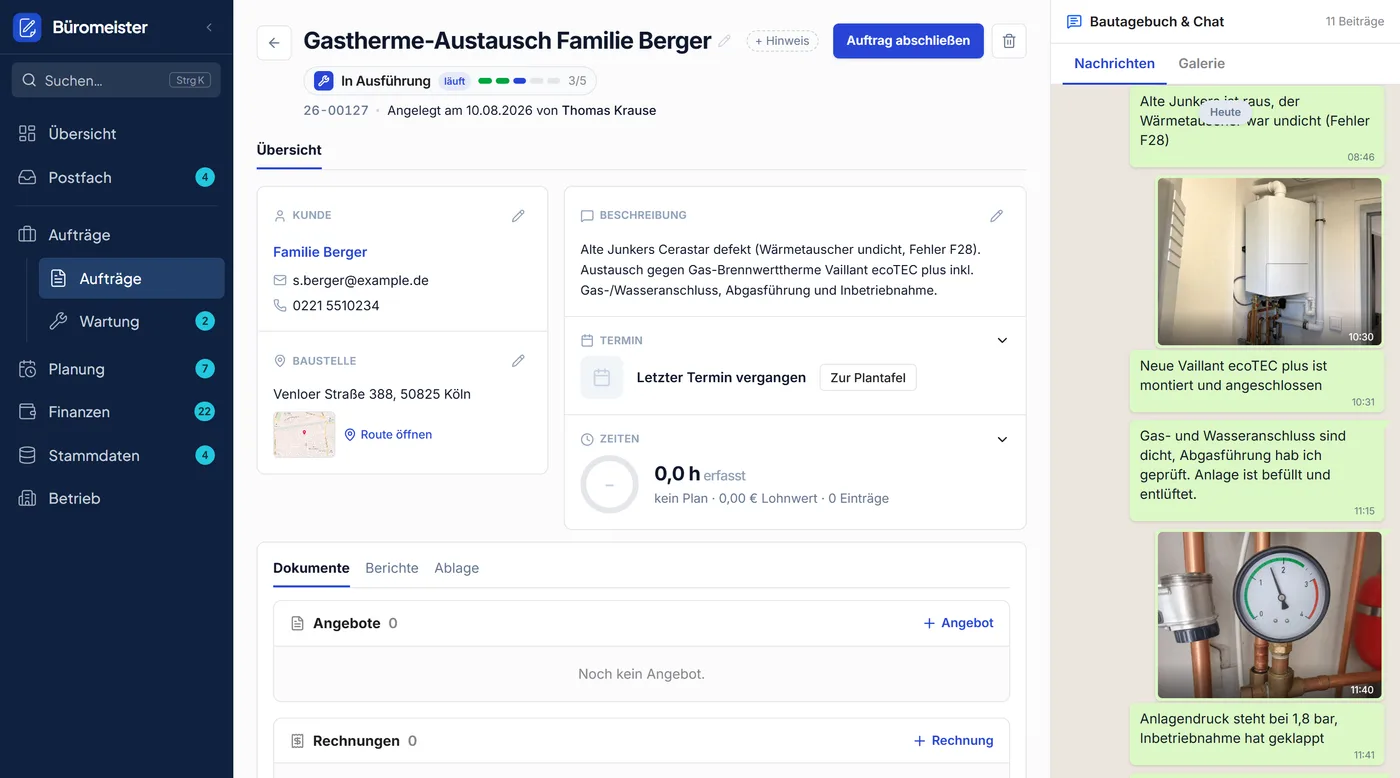Click the Postfach badge showing 4
The height and width of the screenshot is (778, 1400).
pyautogui.click(x=205, y=177)
